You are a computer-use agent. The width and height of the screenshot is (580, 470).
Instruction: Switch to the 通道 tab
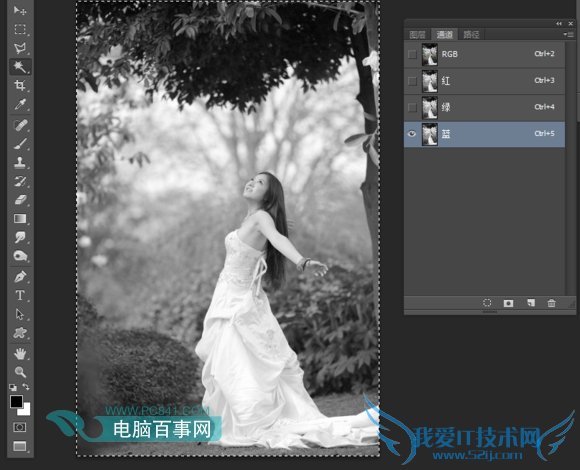pos(444,34)
